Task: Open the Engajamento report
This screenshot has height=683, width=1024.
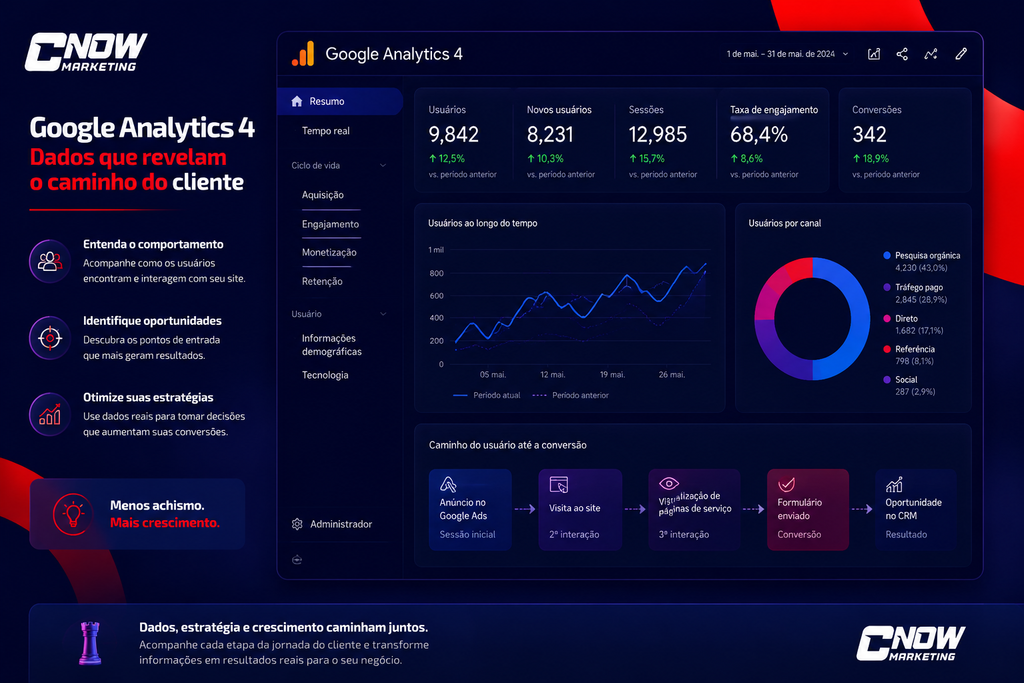Action: click(x=330, y=225)
